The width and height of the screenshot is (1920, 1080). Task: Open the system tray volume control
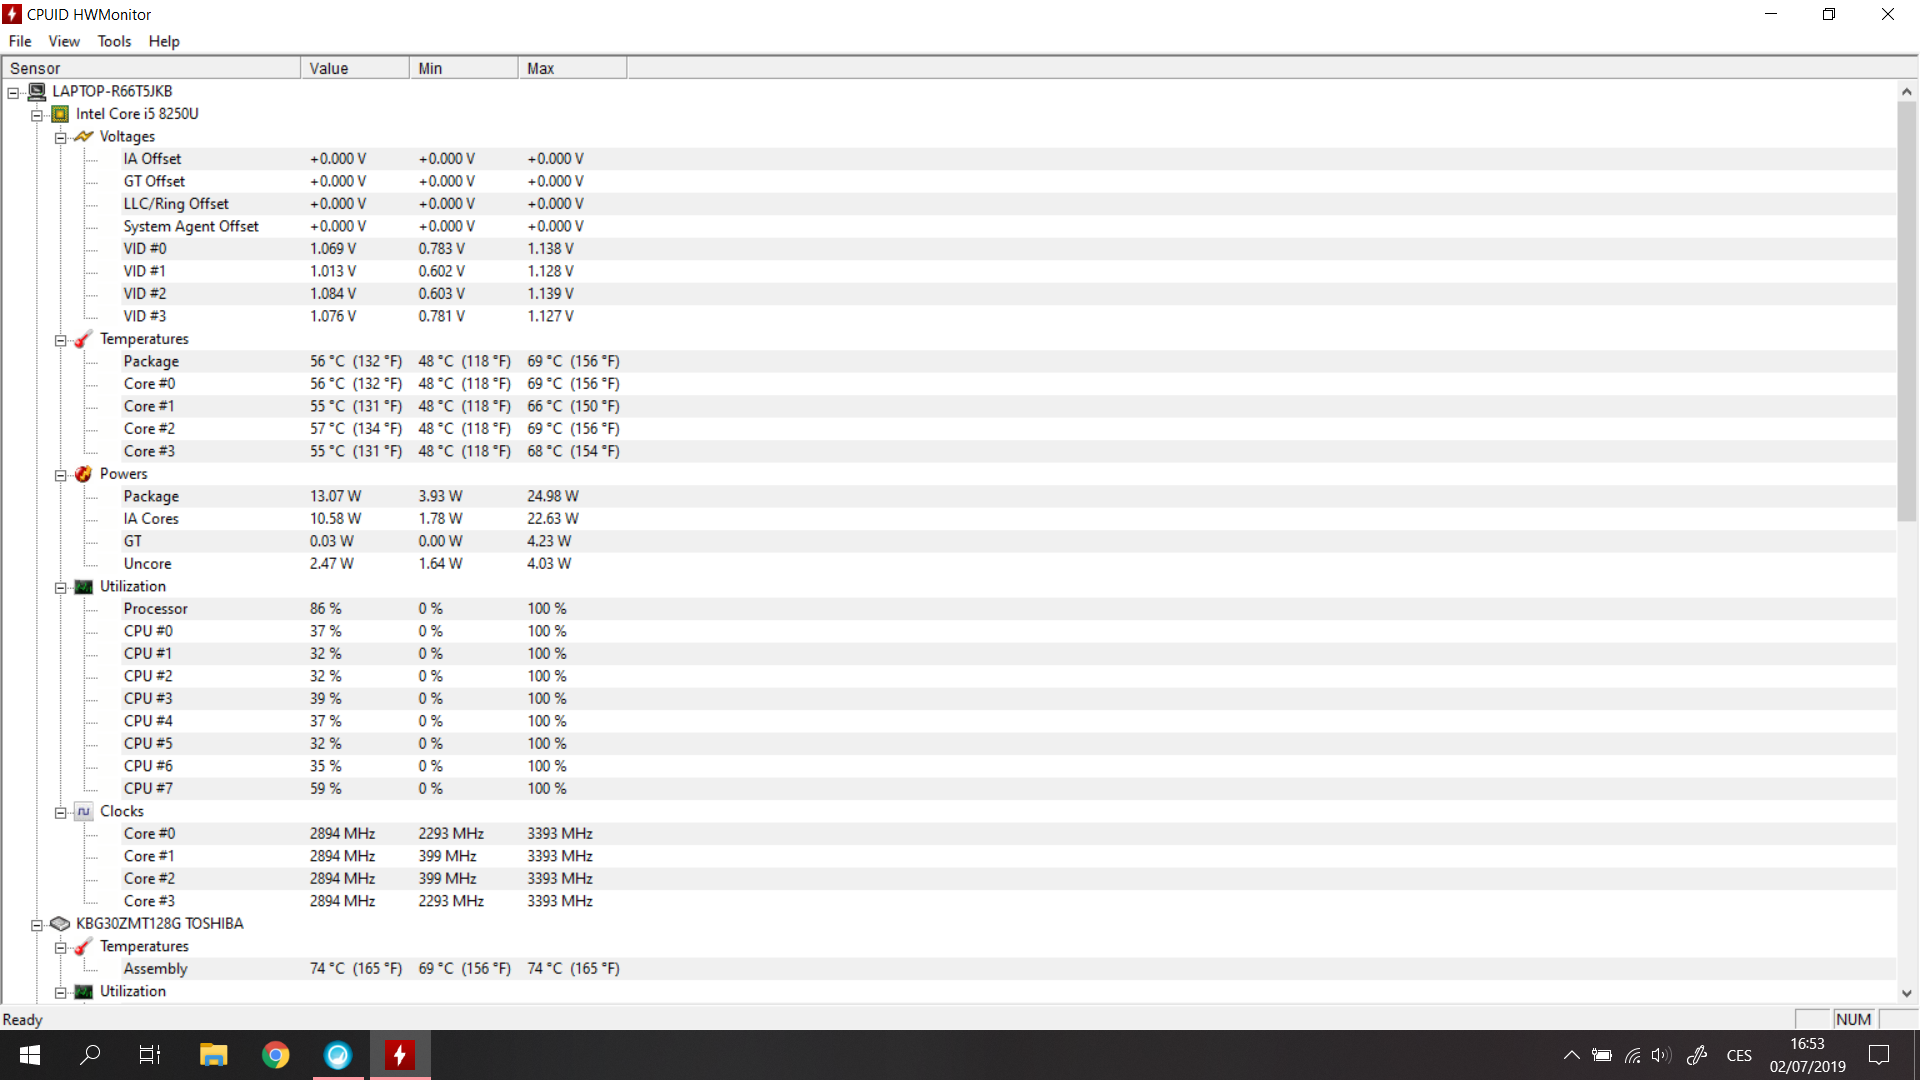coord(1661,1055)
